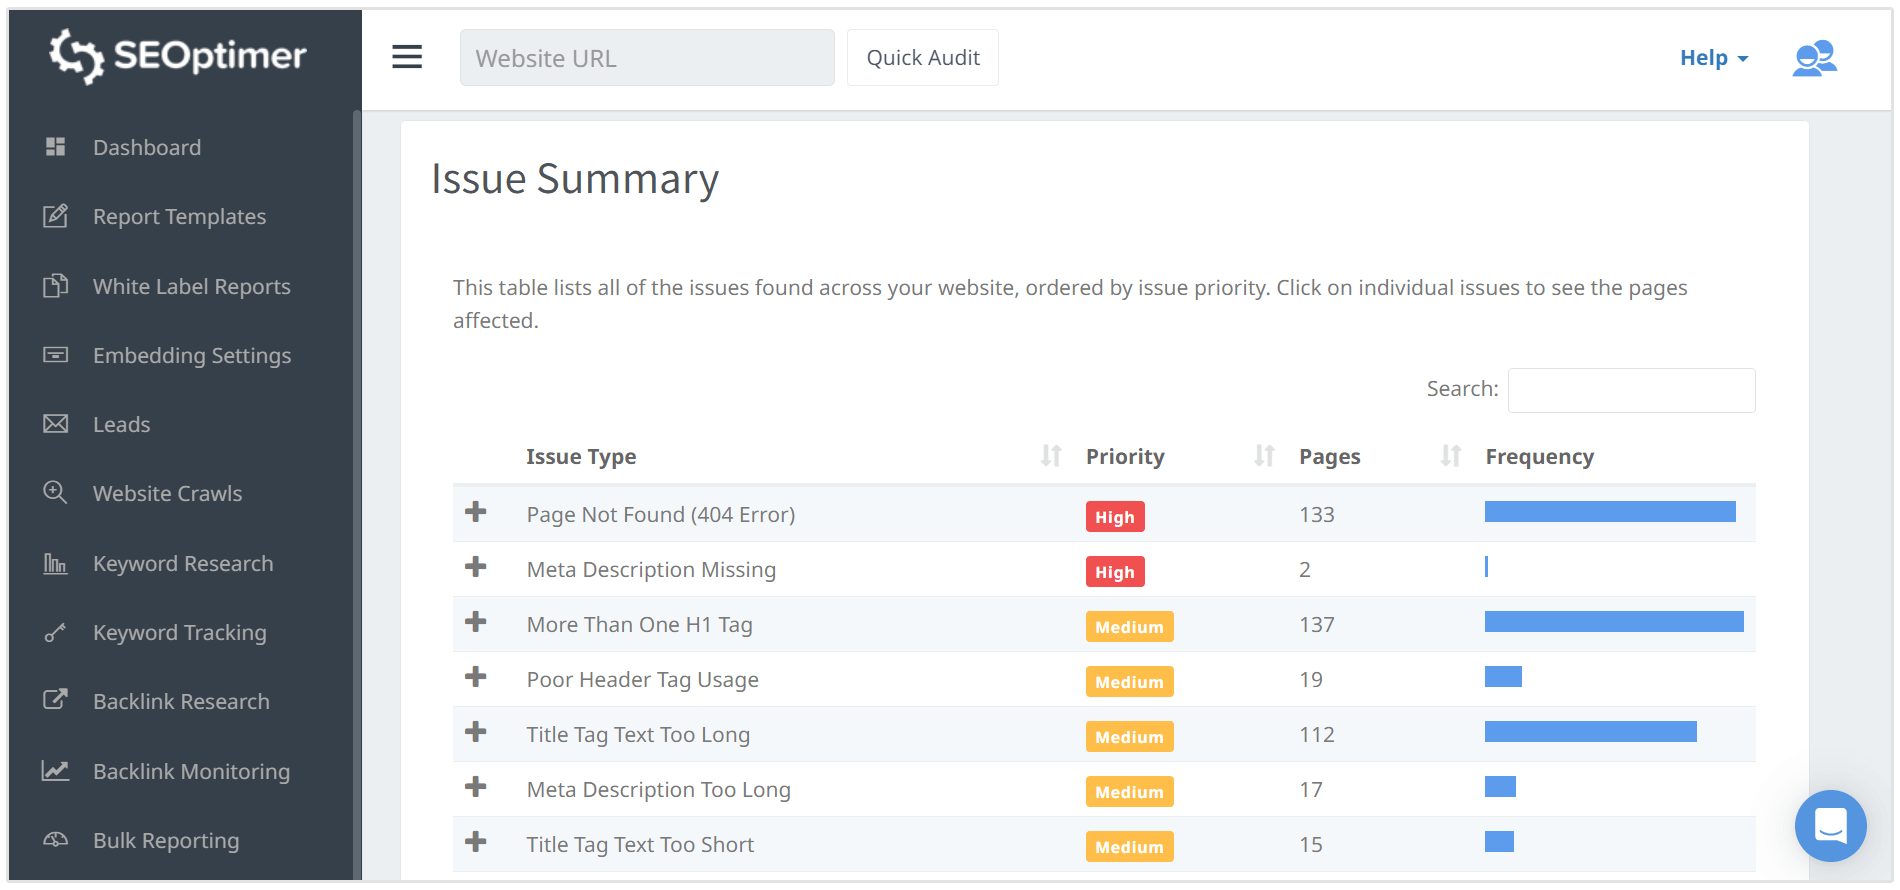Click the Website URL input field
The height and width of the screenshot is (890, 1900).
tap(647, 58)
